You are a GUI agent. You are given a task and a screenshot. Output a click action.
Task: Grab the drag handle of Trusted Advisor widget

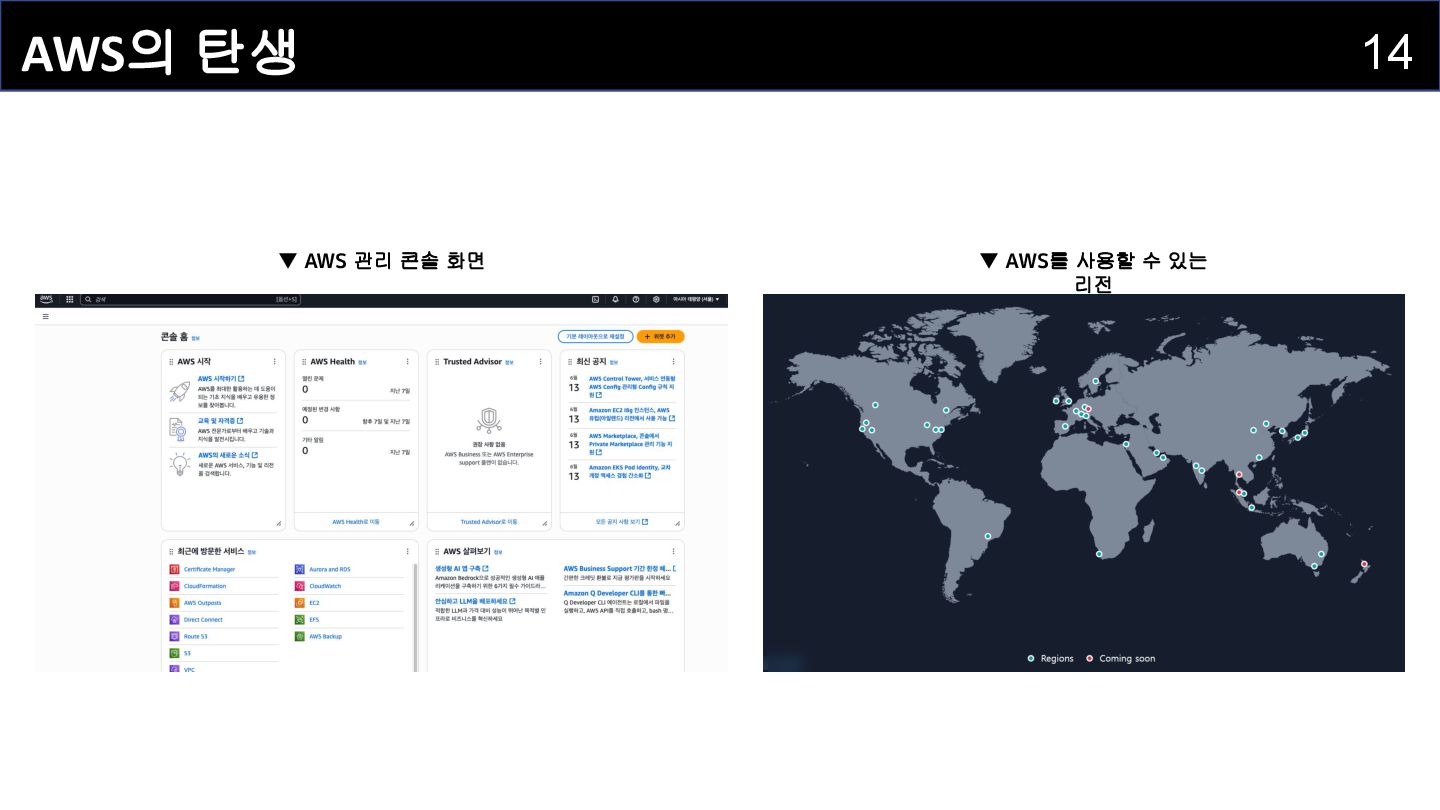[x=437, y=362]
